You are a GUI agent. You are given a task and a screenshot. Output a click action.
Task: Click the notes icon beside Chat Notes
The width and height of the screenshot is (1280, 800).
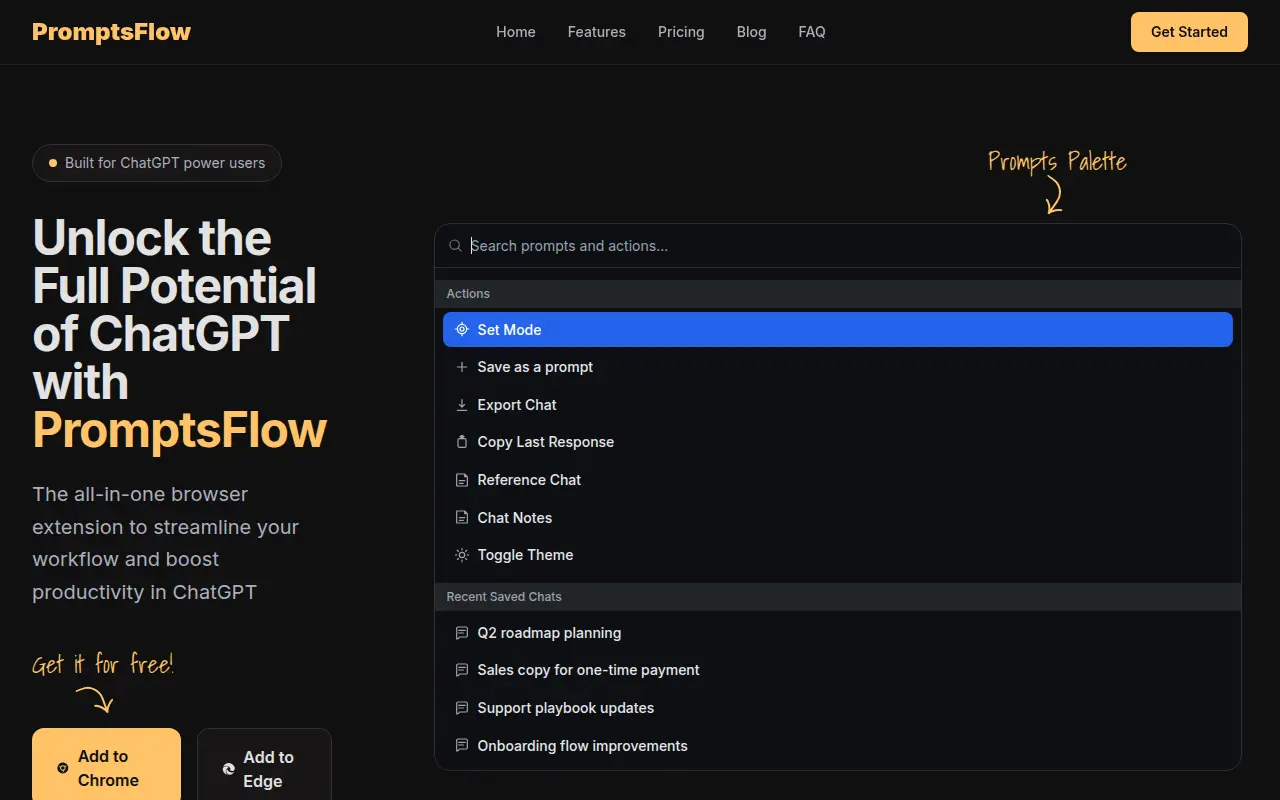pyautogui.click(x=462, y=518)
